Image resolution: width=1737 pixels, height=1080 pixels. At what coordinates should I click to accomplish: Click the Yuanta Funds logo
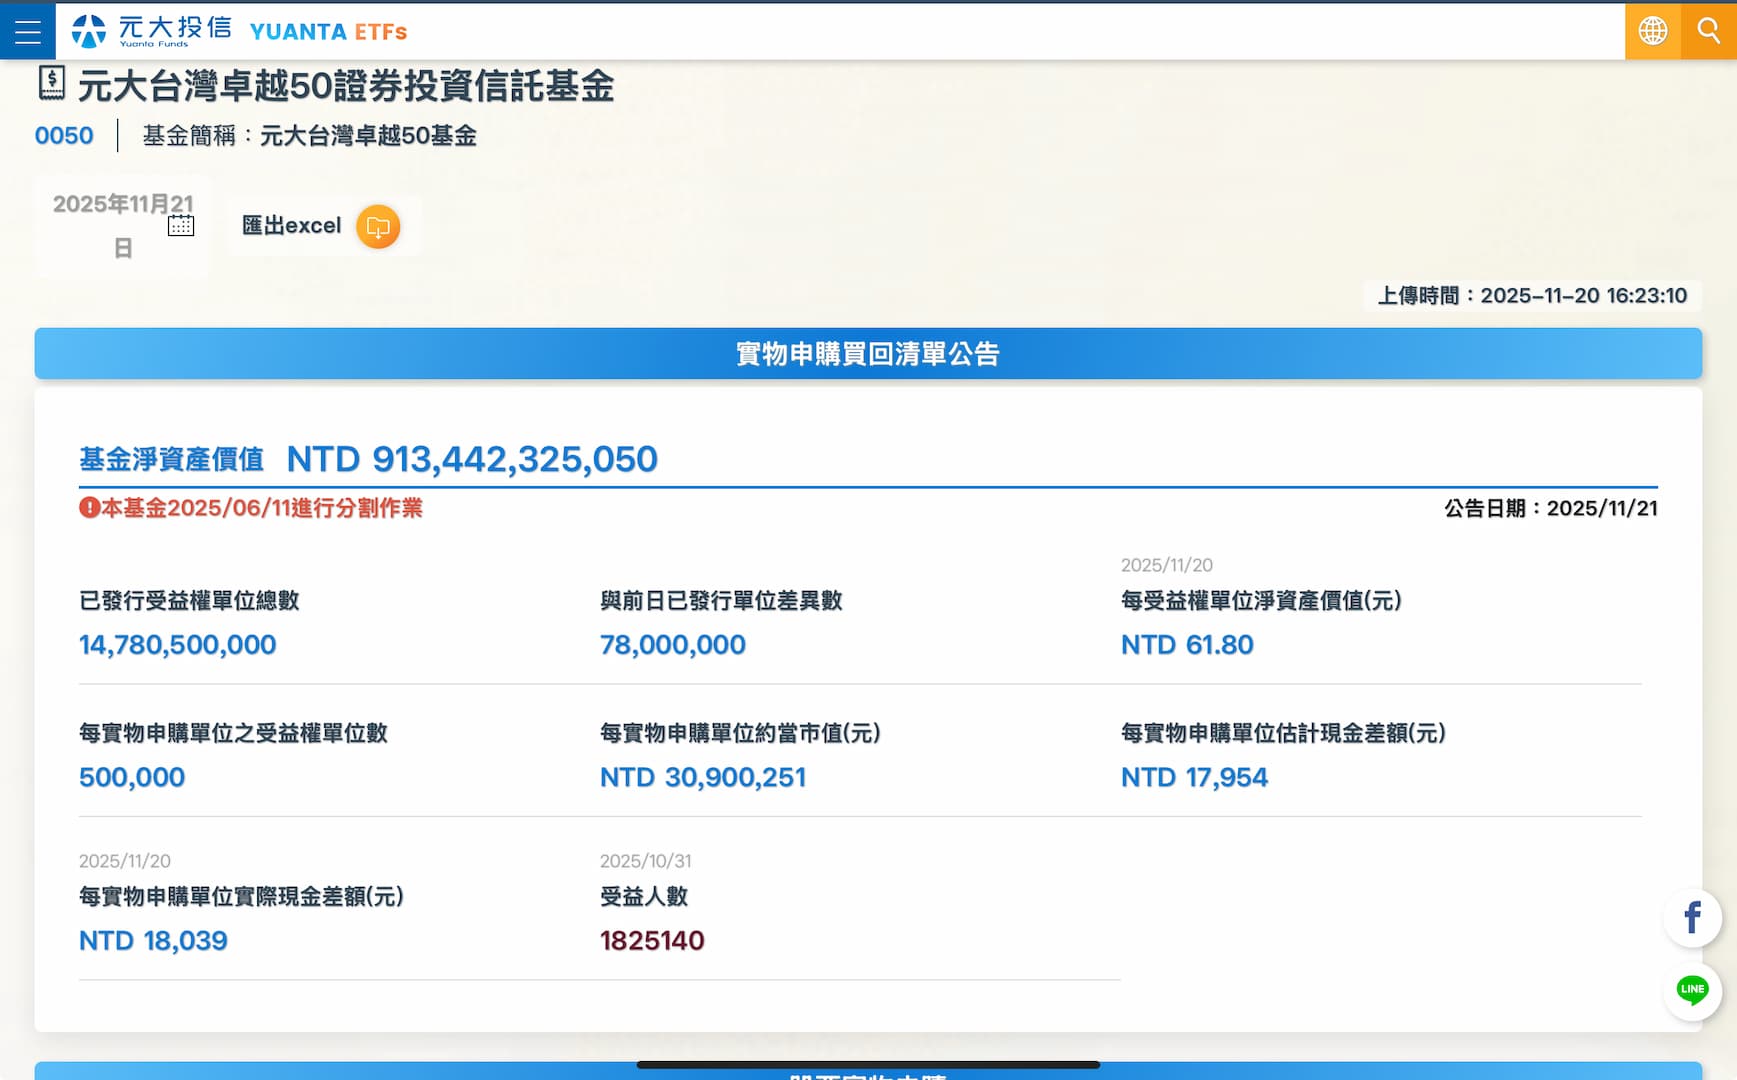(x=151, y=31)
